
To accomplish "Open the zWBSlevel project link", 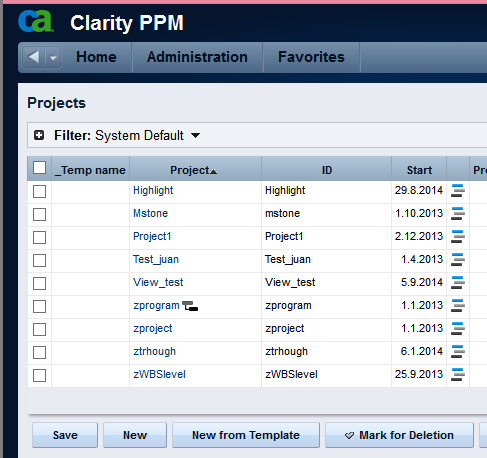I will (x=159, y=374).
